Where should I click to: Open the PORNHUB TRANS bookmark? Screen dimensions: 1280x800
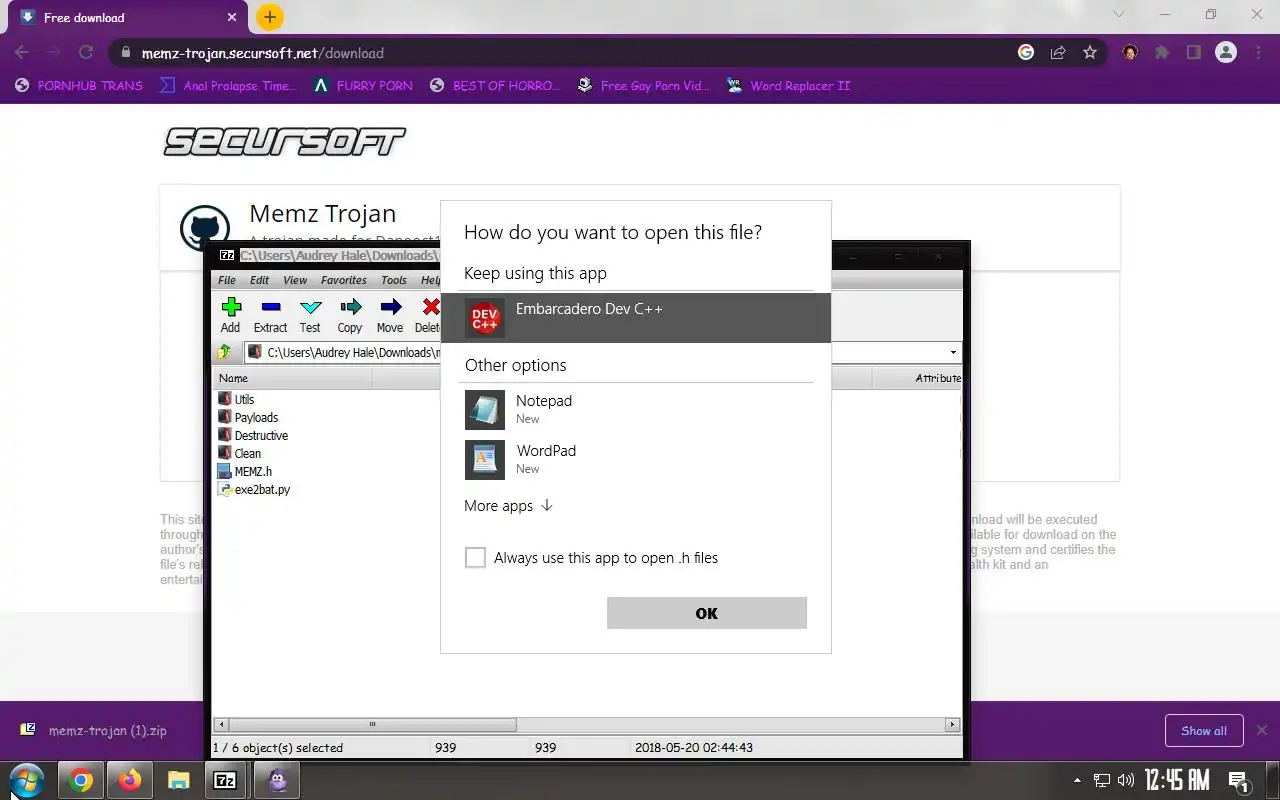click(x=79, y=85)
